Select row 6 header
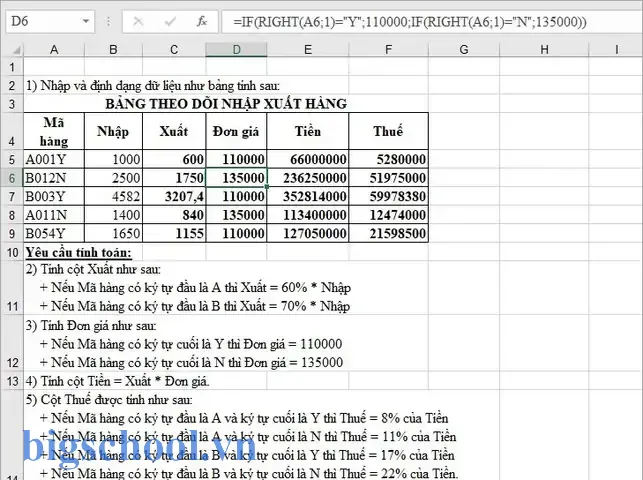This screenshot has height=480, width=643. 12,178
